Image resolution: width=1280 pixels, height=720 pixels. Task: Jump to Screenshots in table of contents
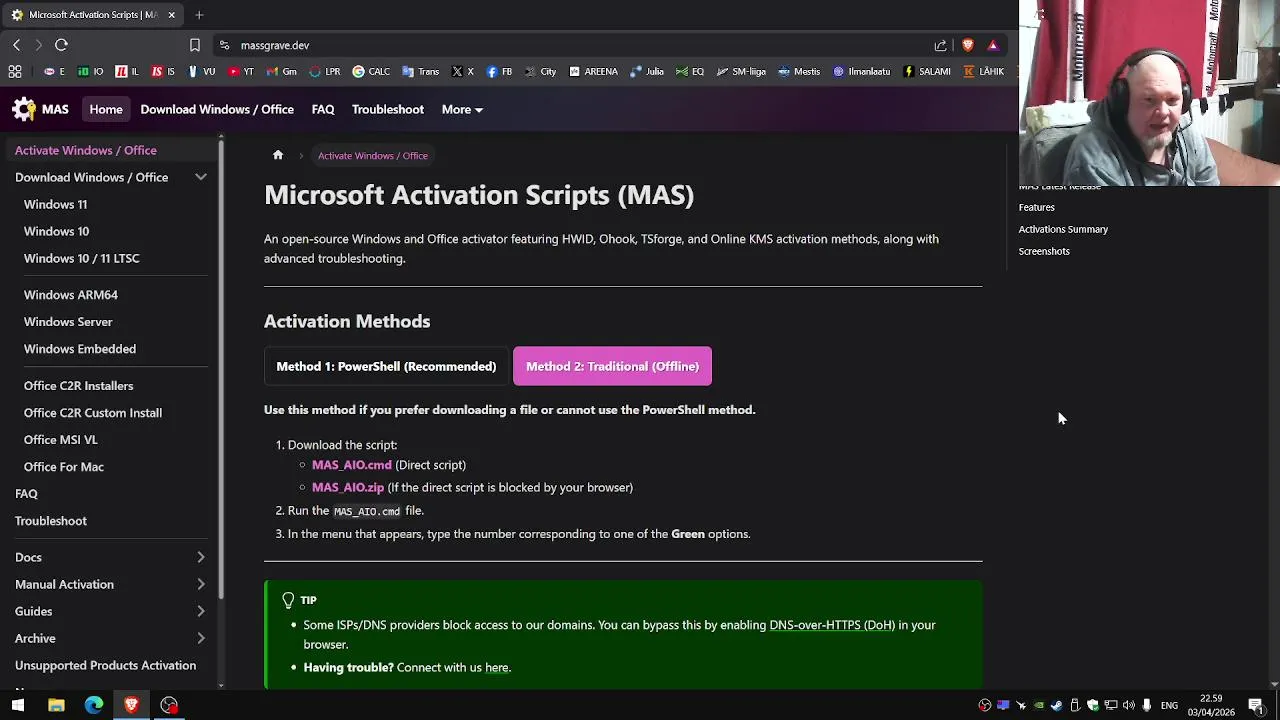click(1044, 251)
